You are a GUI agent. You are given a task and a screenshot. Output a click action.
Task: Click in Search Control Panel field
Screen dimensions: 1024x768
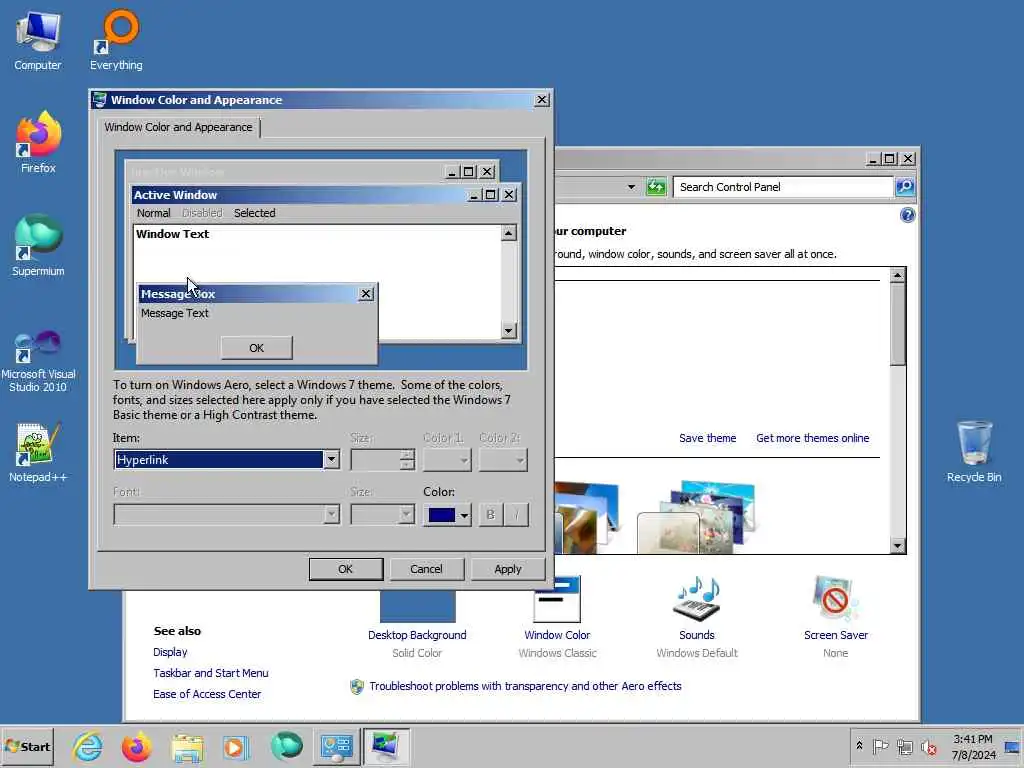click(x=782, y=187)
